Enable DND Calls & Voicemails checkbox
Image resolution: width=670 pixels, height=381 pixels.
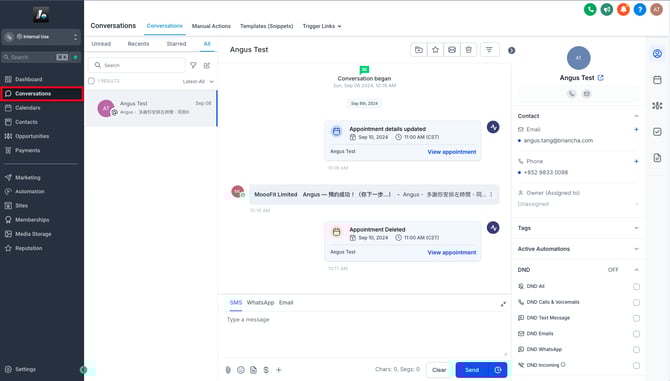coord(636,302)
